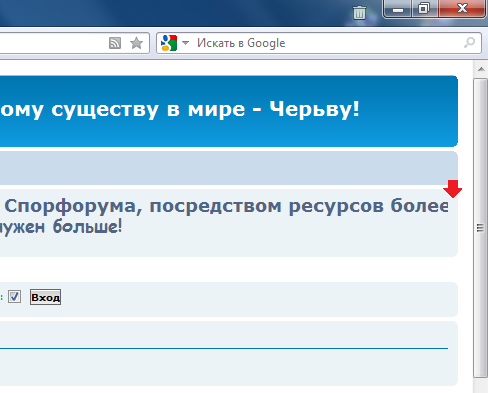The width and height of the screenshot is (488, 393).
Task: Close the browser window
Action: pyautogui.click(x=462, y=8)
